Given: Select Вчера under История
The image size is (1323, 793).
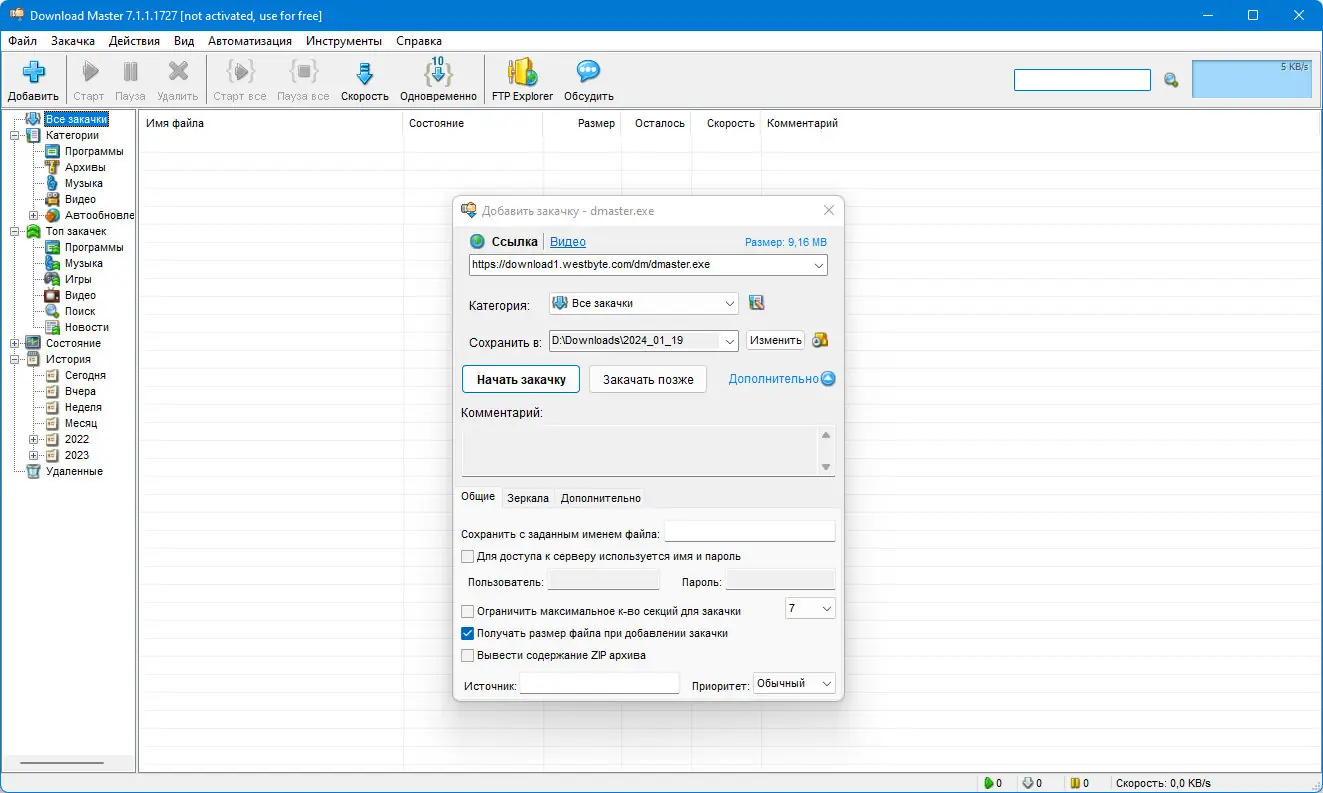Looking at the screenshot, I should coord(80,391).
